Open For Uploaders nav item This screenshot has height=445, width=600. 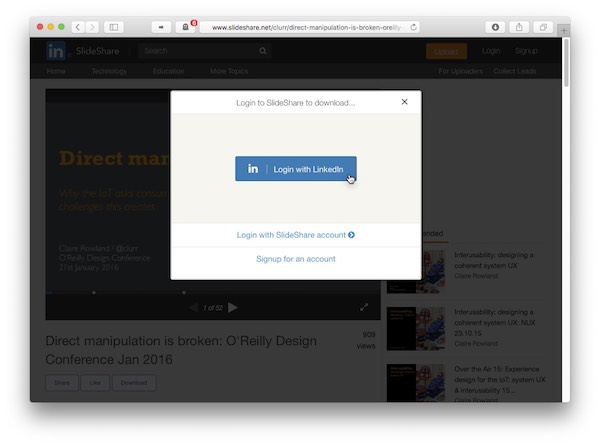[x=460, y=71]
